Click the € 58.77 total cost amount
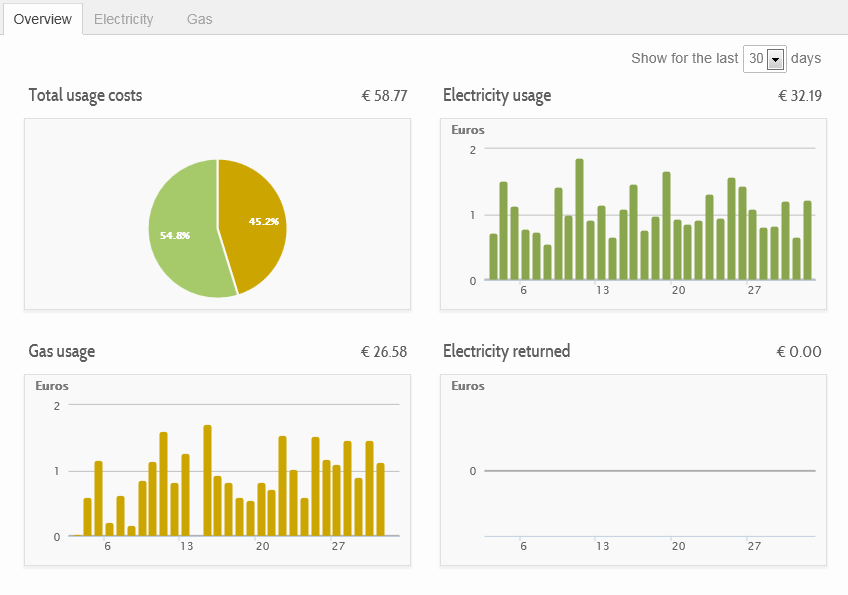The height and width of the screenshot is (595, 848). 384,96
